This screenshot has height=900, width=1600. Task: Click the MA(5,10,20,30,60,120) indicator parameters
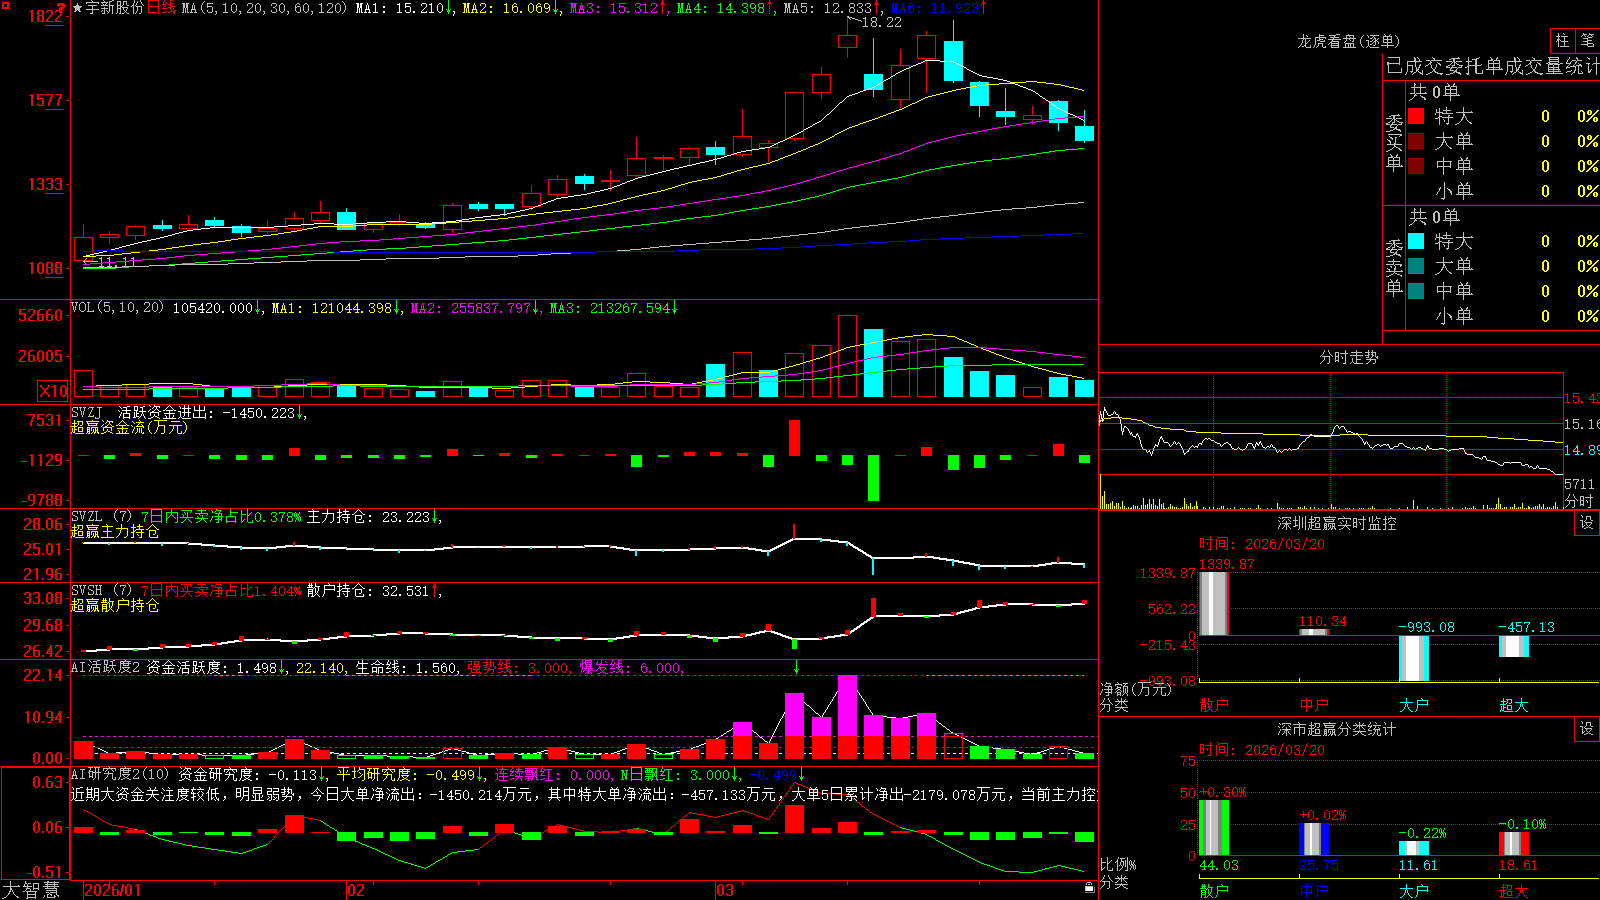coord(264,8)
